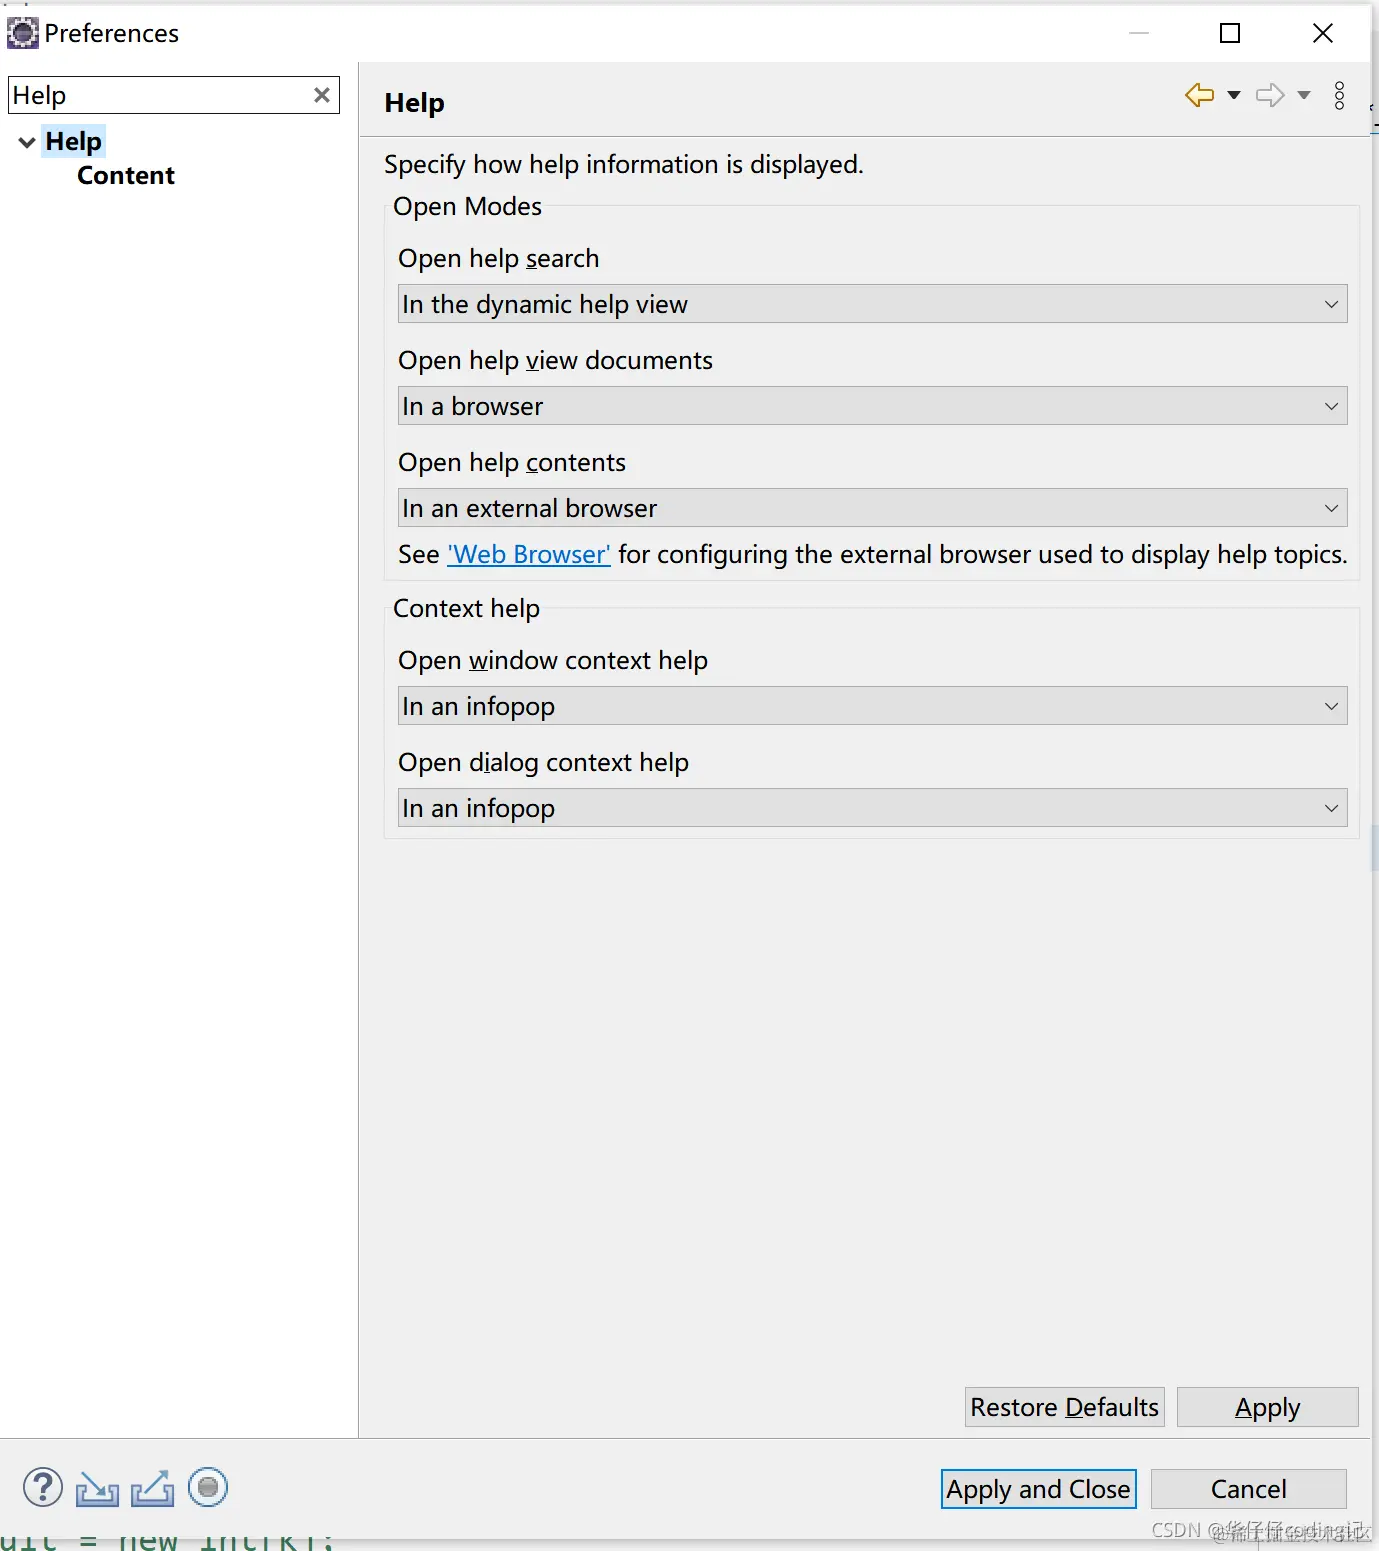Select Content under Help
This screenshot has width=1379, height=1551.
(126, 175)
